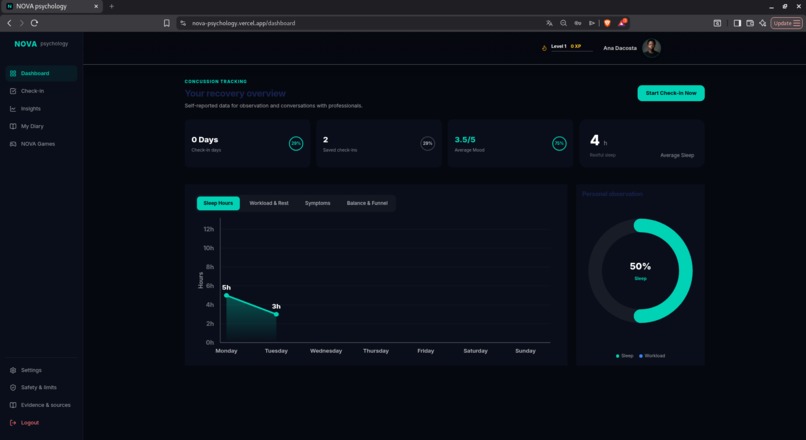The height and width of the screenshot is (440, 806).
Task: Click the zoom out magnifier icon
Action: pyautogui.click(x=563, y=23)
